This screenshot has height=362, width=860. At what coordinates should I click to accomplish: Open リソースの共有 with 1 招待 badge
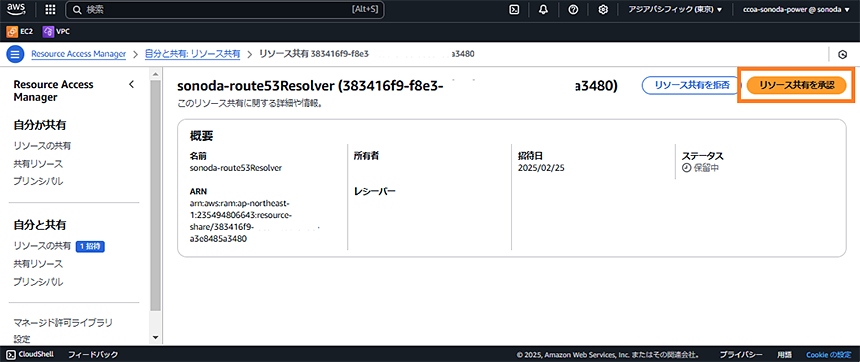[42, 246]
